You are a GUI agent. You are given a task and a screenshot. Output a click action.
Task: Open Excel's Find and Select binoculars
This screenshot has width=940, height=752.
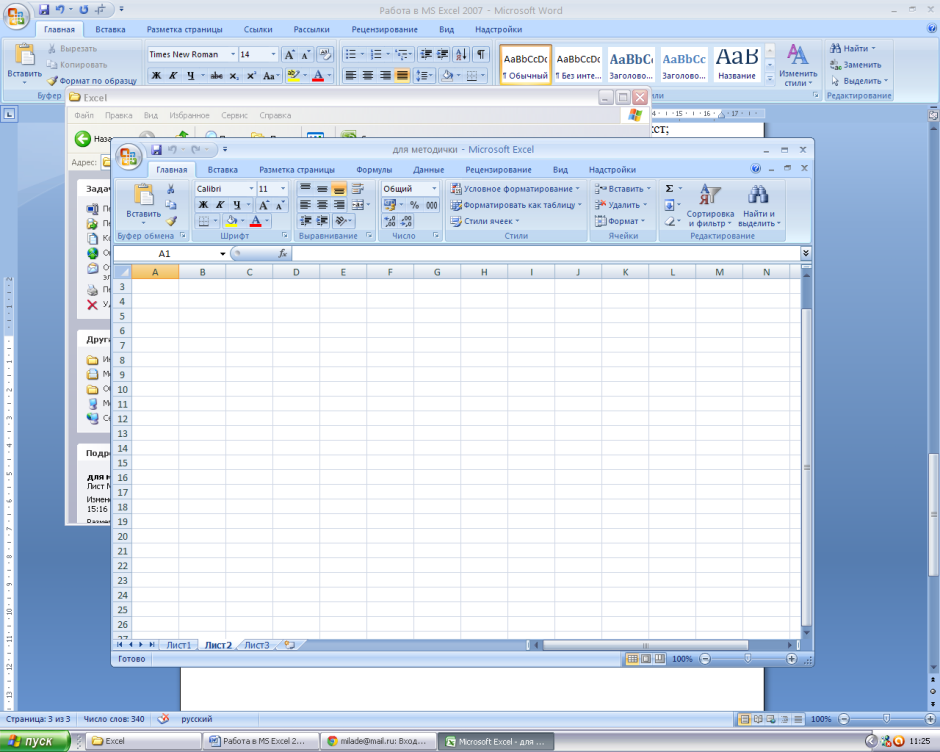[x=758, y=206]
